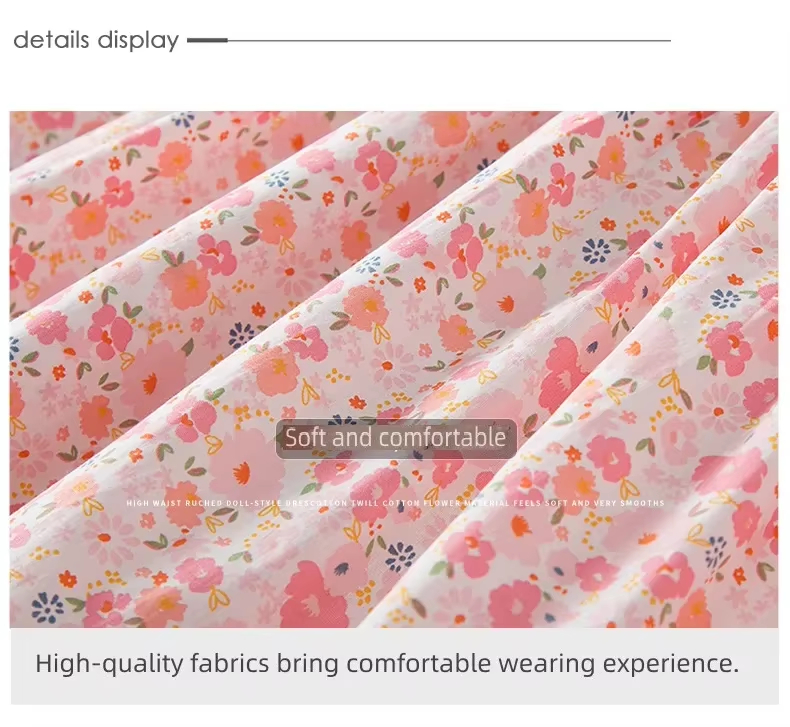The width and height of the screenshot is (790, 727).
Task: Click the word 'High-quality' in bottom caption
Action: (x=109, y=664)
